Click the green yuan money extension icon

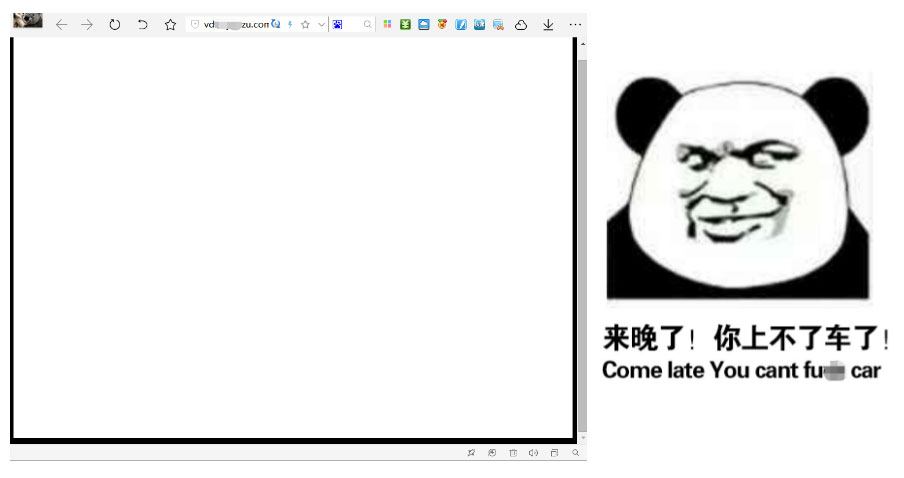point(405,24)
